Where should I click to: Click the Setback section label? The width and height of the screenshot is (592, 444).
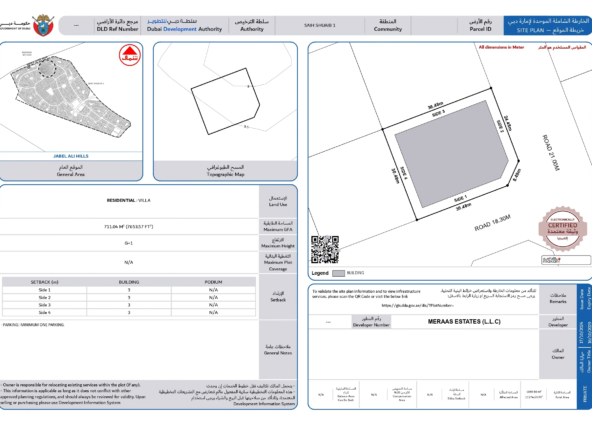[x=278, y=296]
